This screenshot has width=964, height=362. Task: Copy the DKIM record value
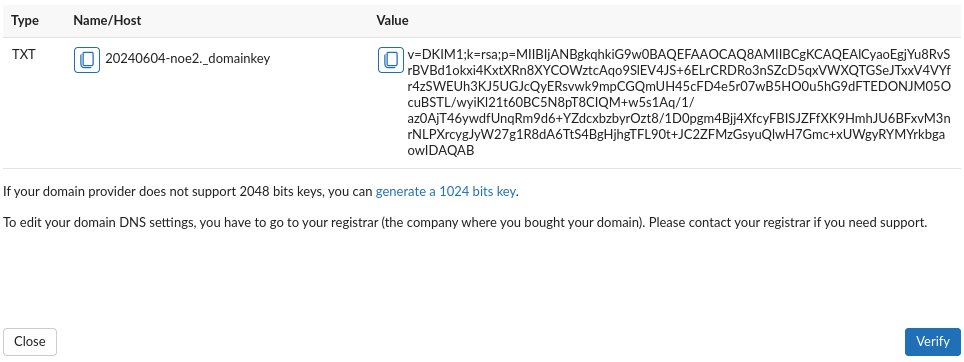391,60
